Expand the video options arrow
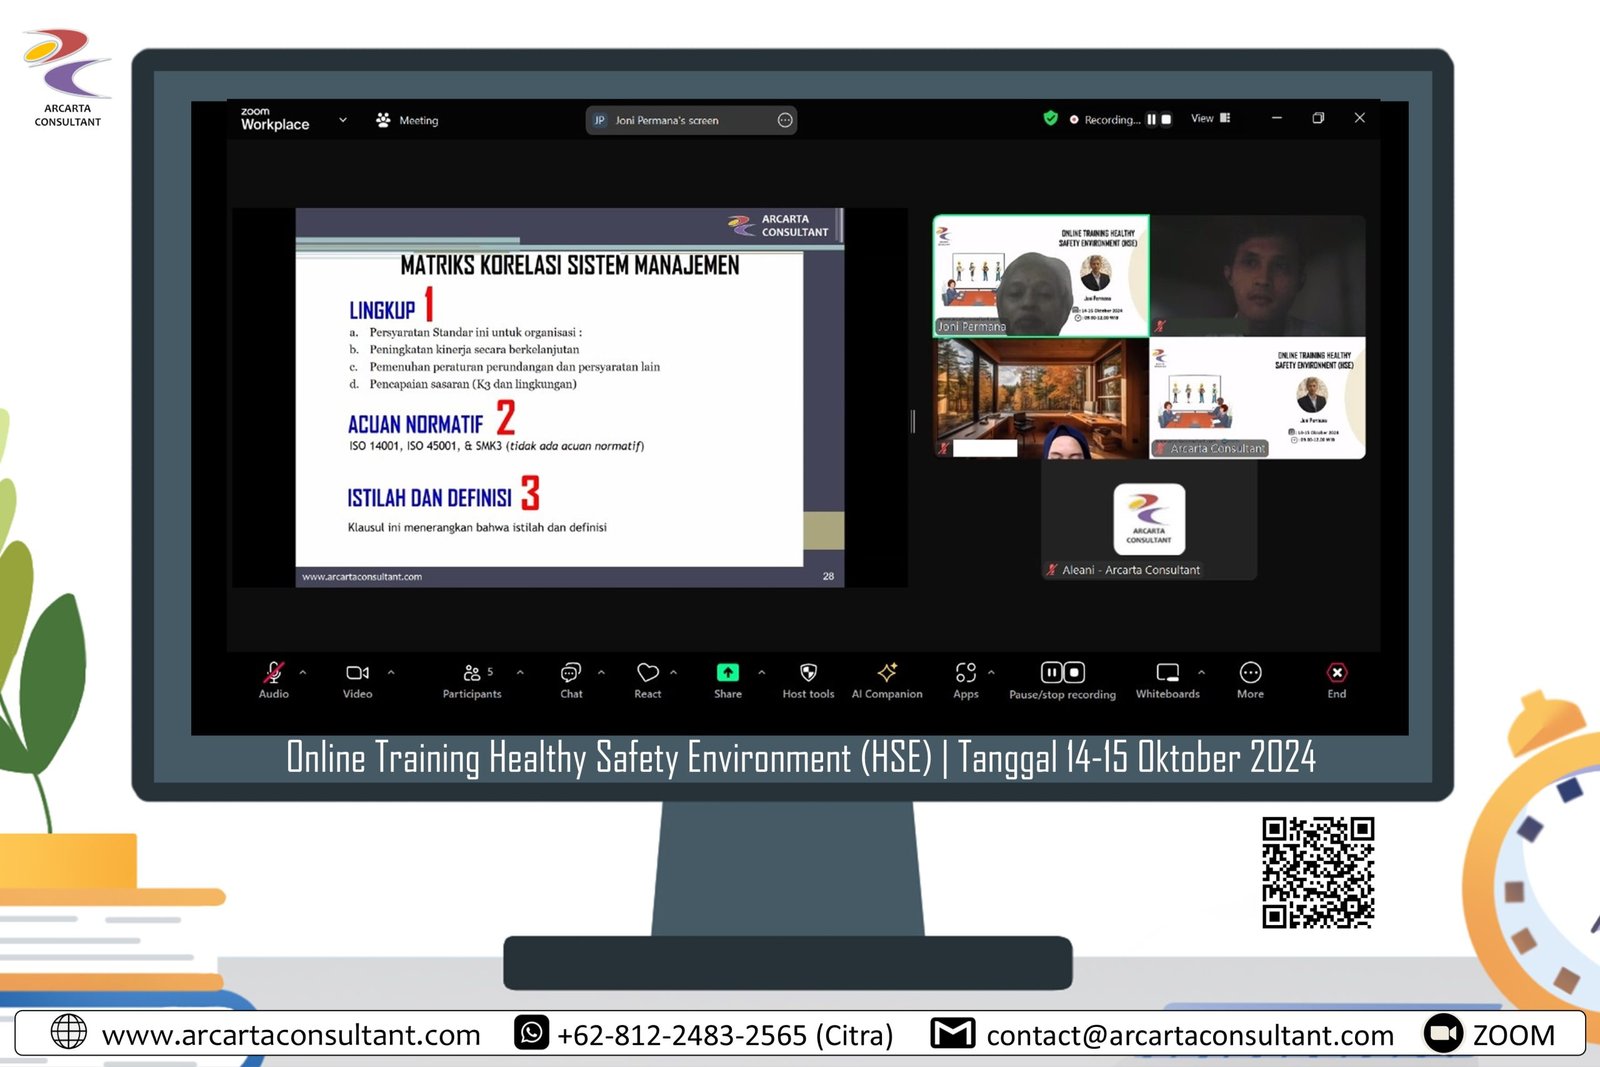Screen dimensions: 1600x1067 [x=391, y=672]
